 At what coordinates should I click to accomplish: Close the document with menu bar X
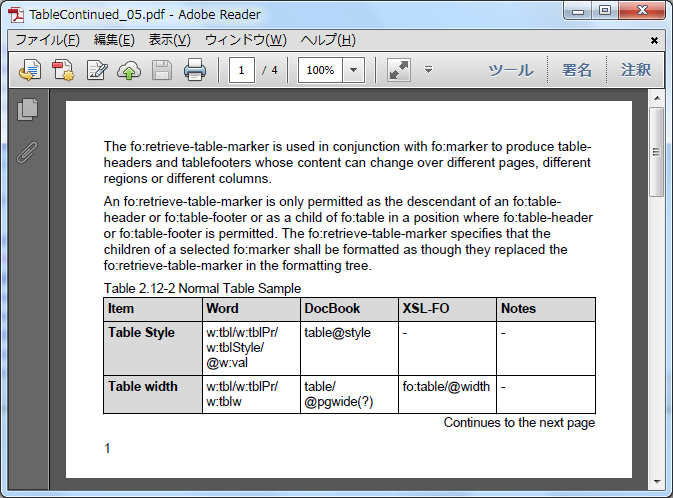(x=654, y=40)
